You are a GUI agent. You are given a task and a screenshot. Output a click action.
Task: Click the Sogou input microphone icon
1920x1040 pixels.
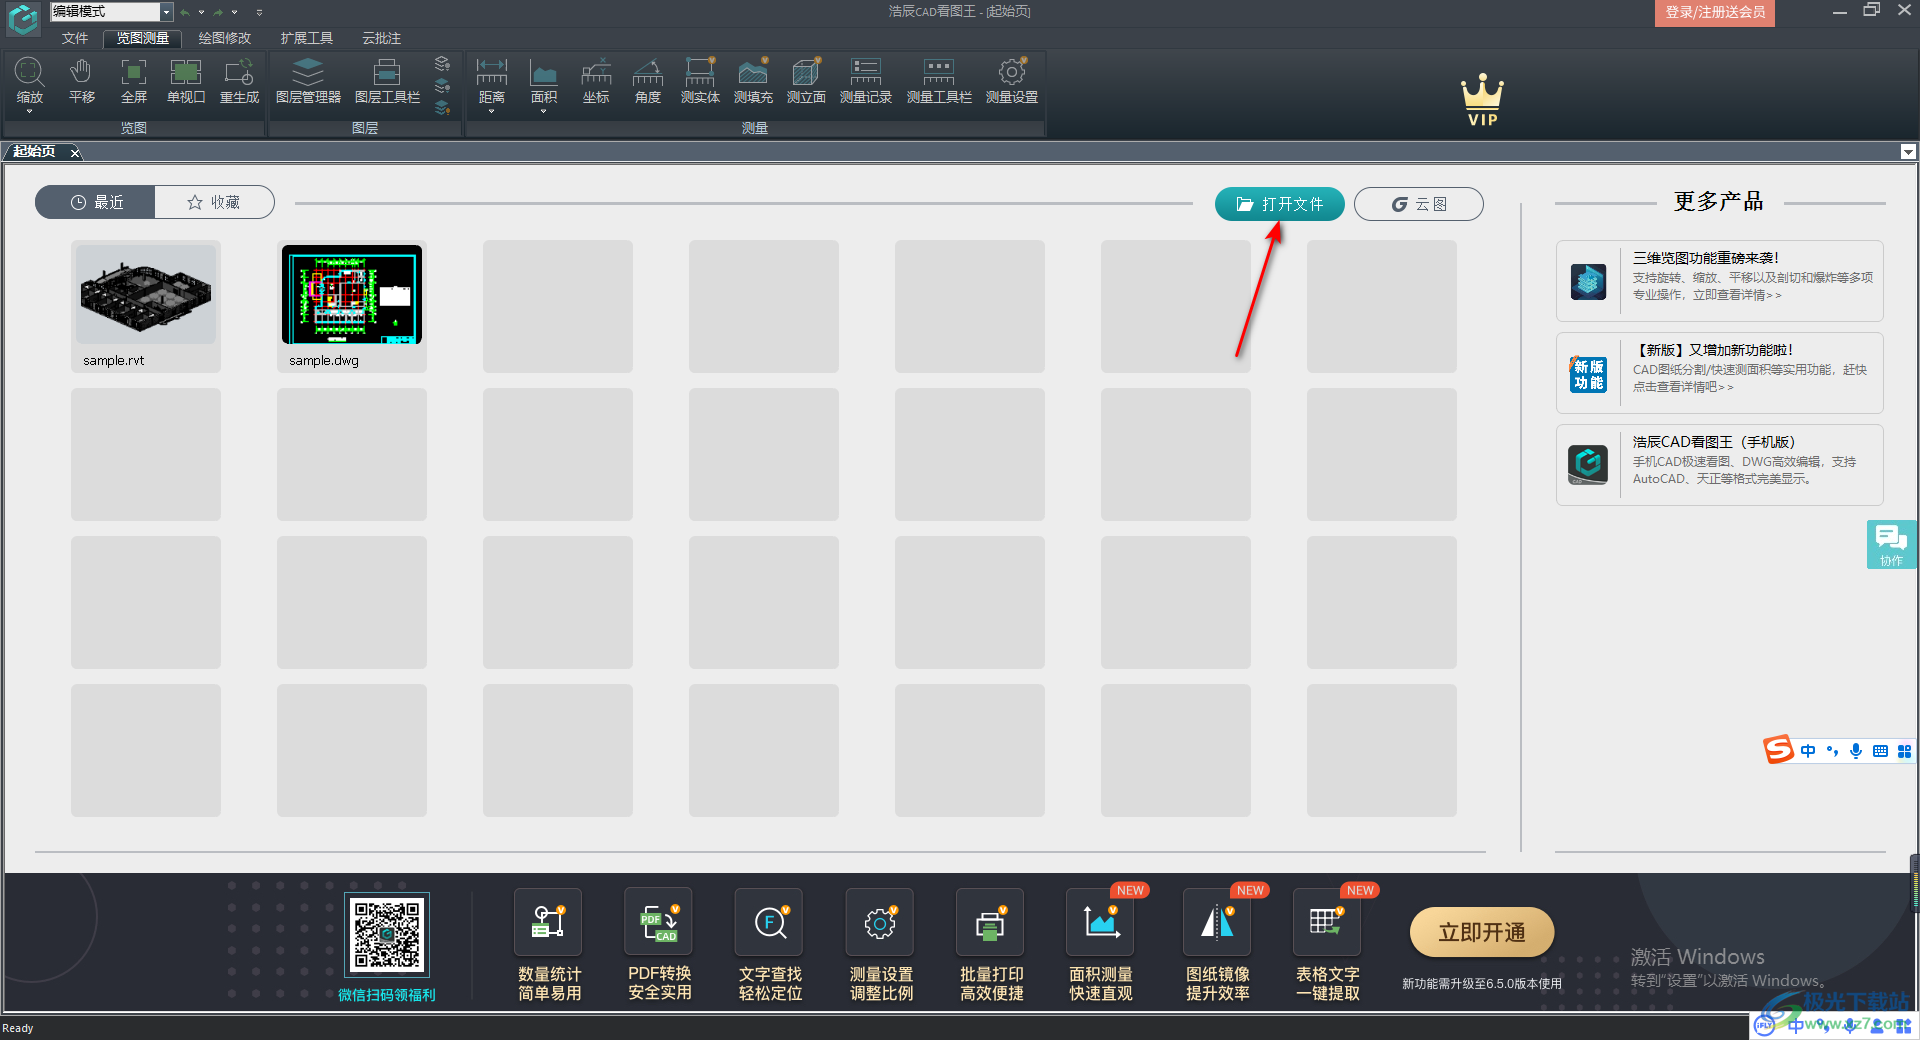1856,751
